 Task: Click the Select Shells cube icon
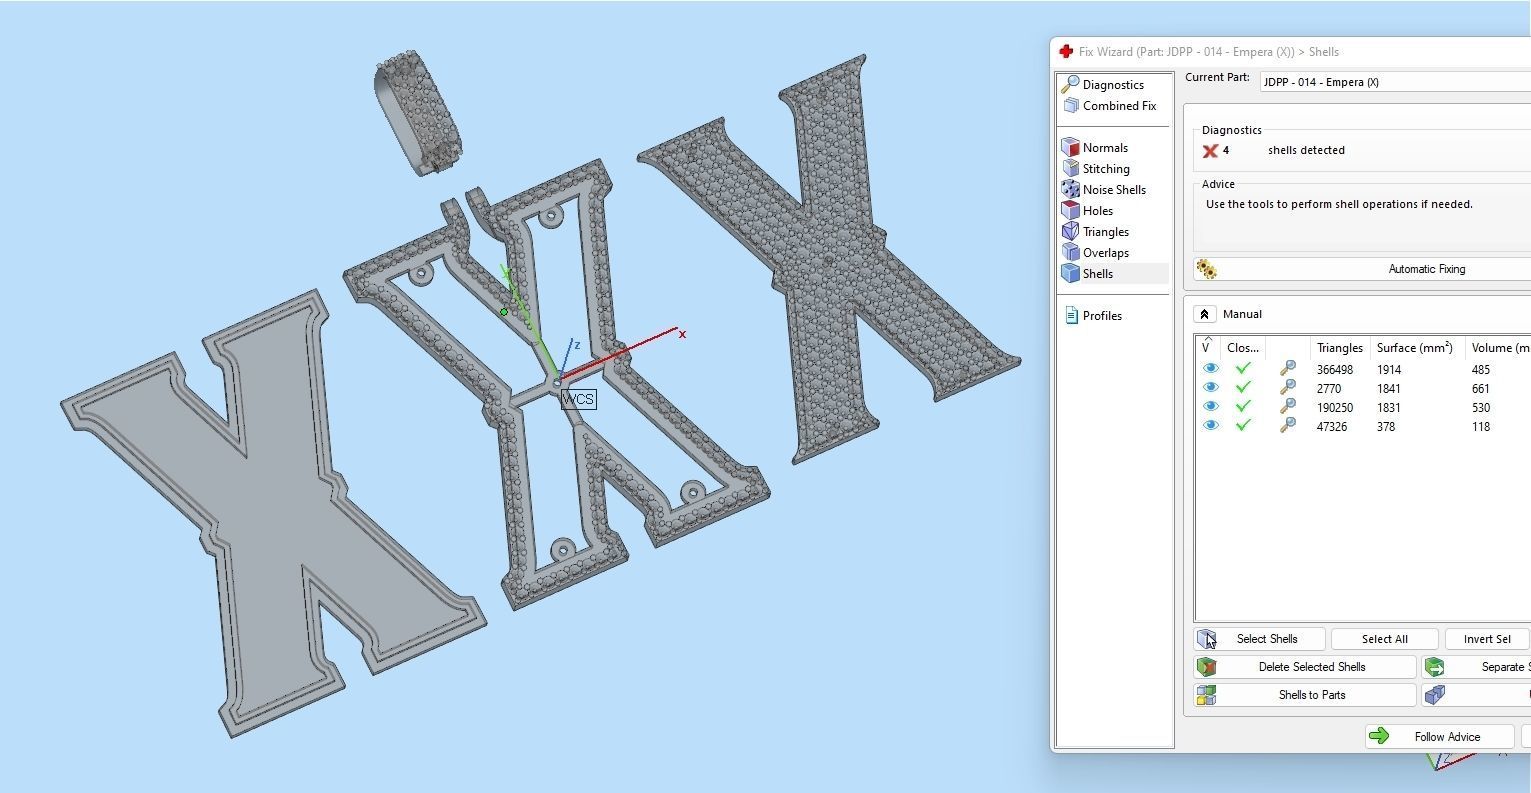point(1207,639)
